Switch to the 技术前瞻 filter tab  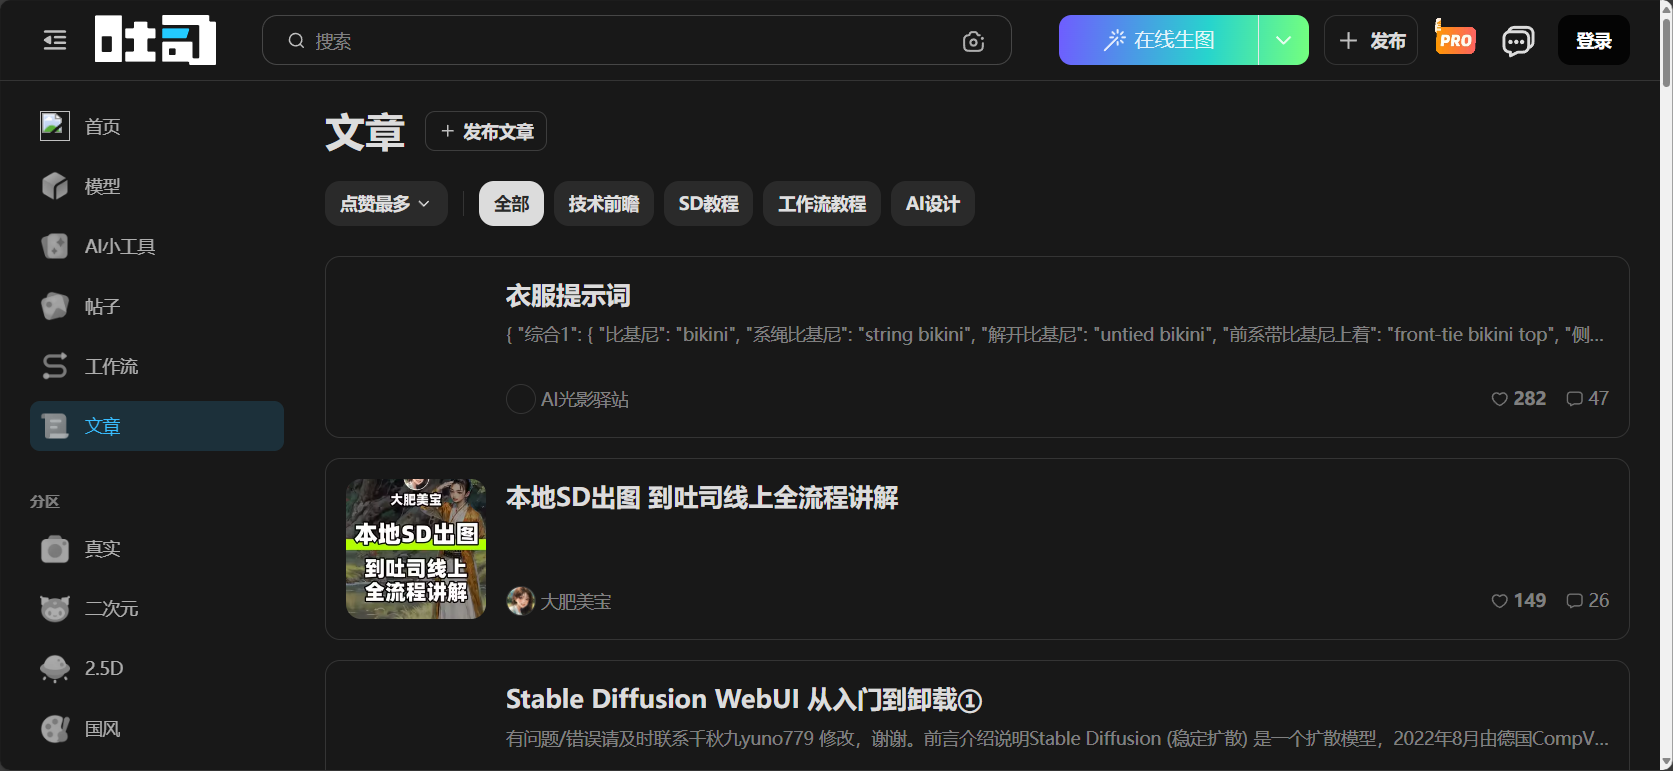click(x=604, y=204)
